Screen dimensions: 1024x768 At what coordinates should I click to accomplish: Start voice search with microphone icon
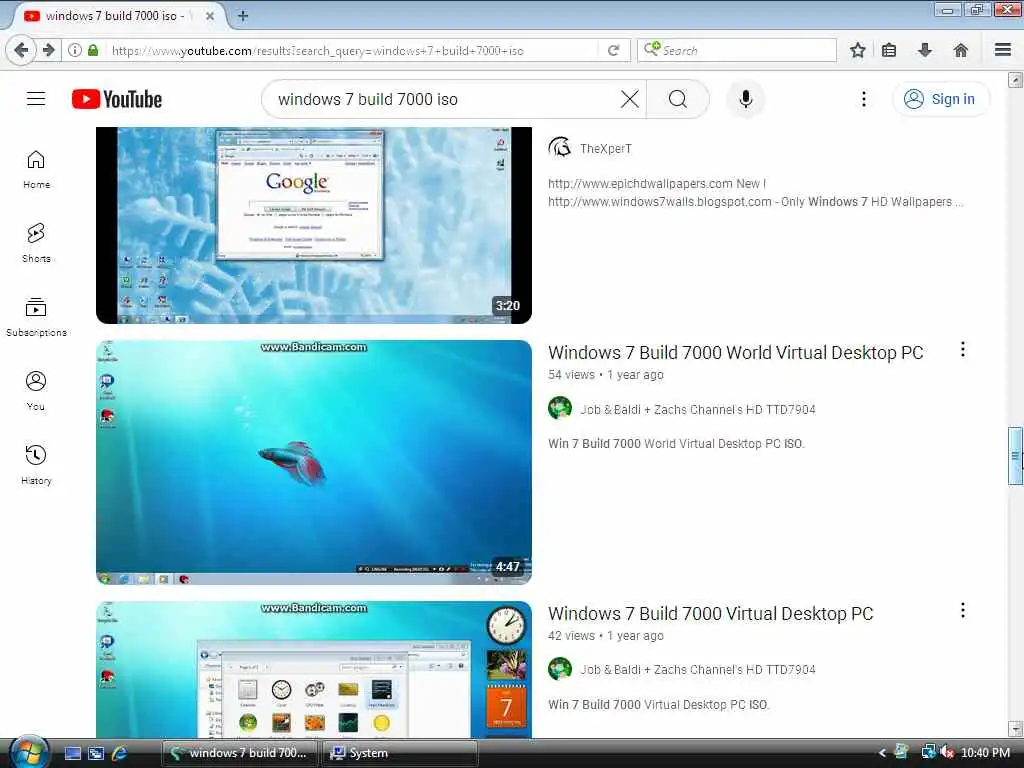pos(745,99)
